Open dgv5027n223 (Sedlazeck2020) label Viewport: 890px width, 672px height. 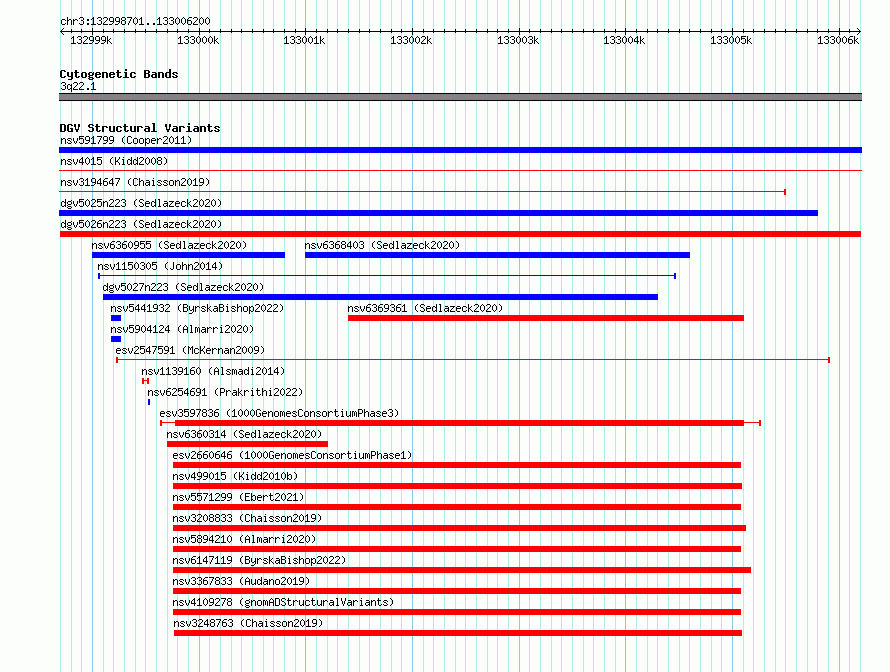tap(183, 287)
